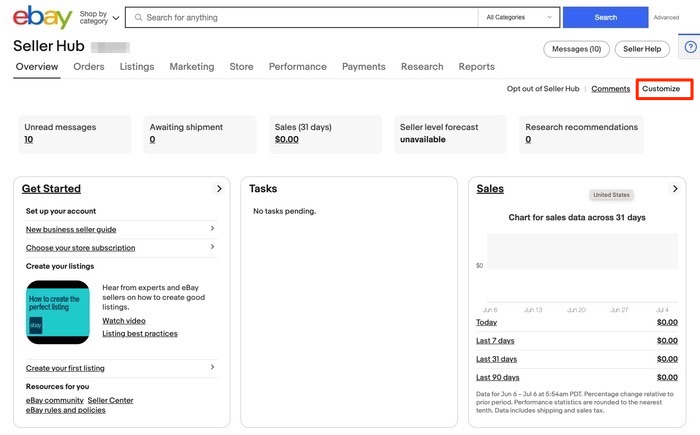Open the Get Started panel arrow
The width and height of the screenshot is (700, 435).
pos(219,188)
